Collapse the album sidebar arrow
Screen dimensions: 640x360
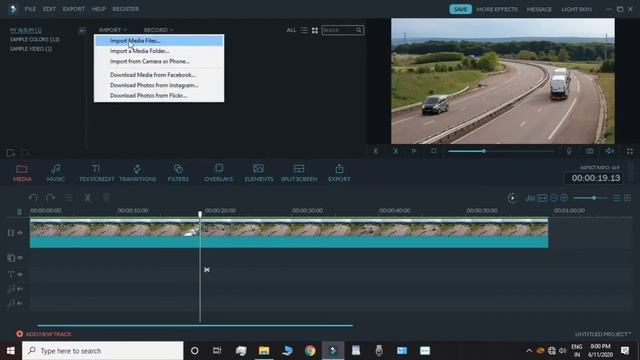pos(82,30)
